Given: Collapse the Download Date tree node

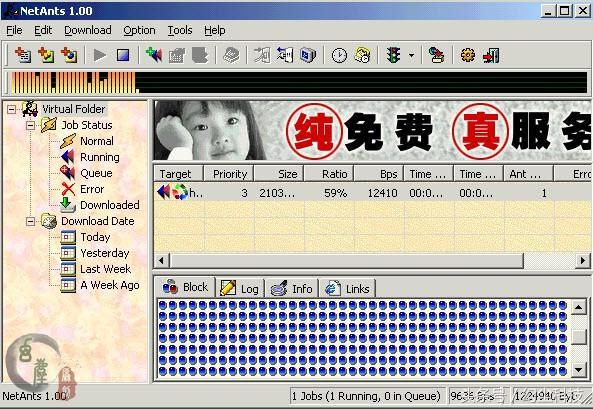Looking at the screenshot, I should click(31, 221).
